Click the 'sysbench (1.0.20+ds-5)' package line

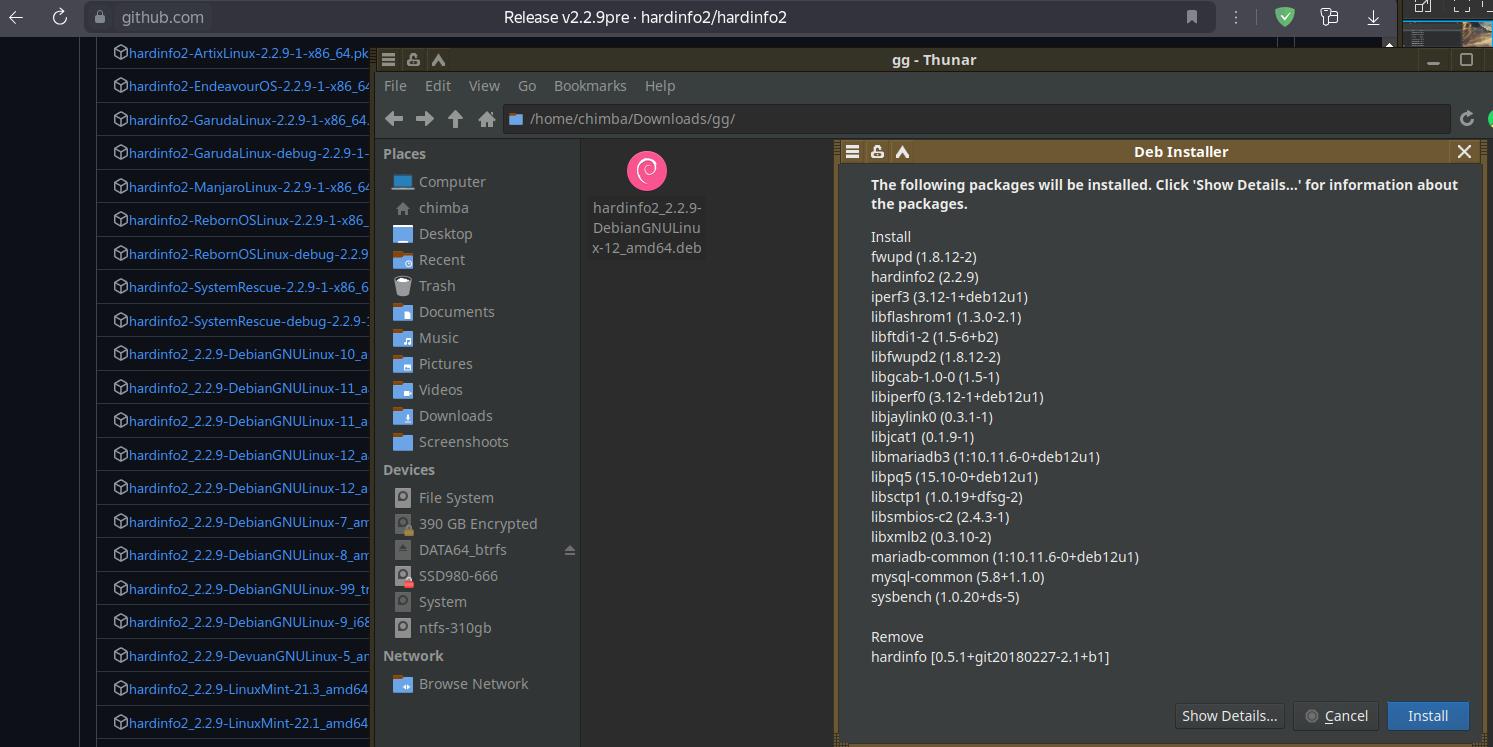pyautogui.click(x=945, y=597)
